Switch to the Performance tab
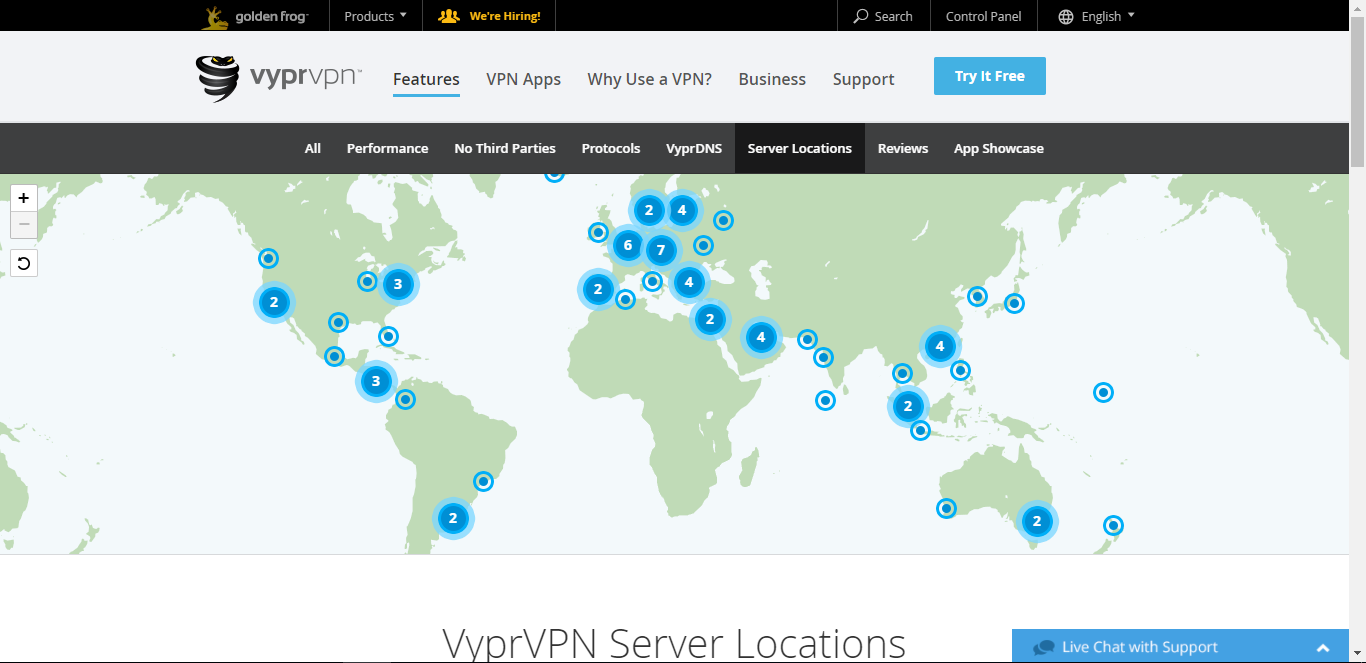Viewport: 1366px width, 663px height. tap(387, 148)
